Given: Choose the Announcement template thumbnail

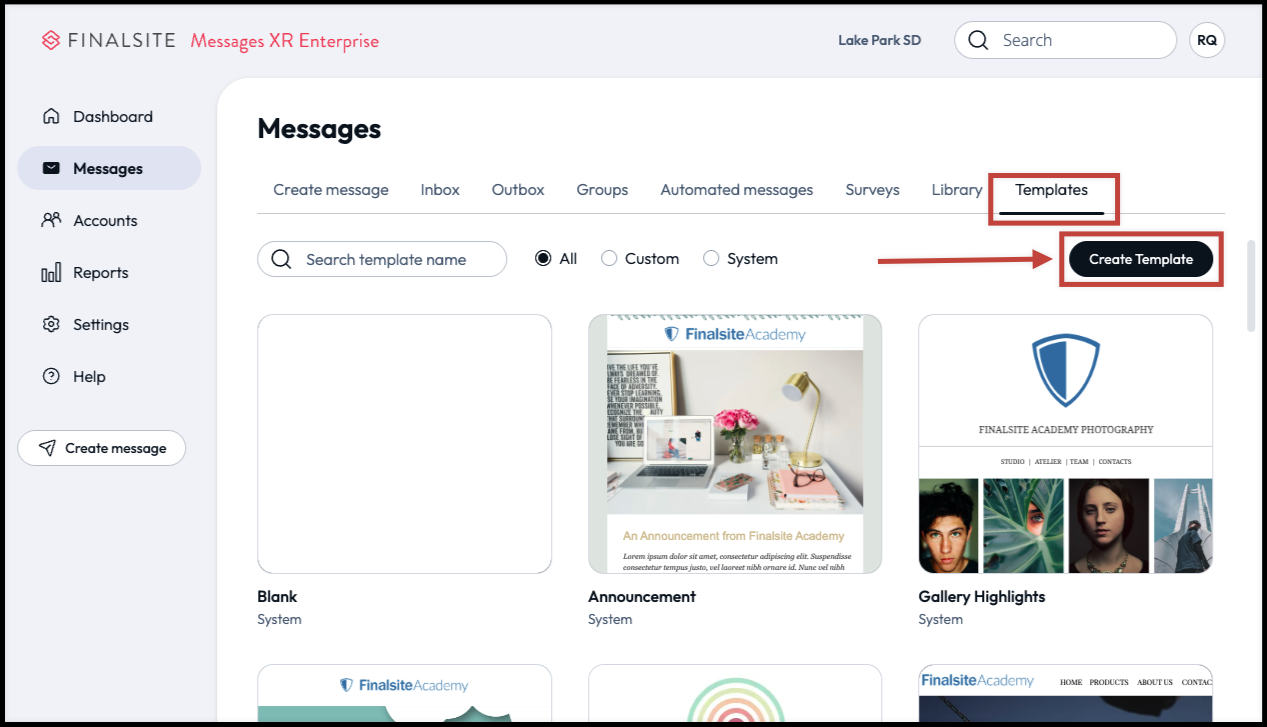Looking at the screenshot, I should [735, 444].
